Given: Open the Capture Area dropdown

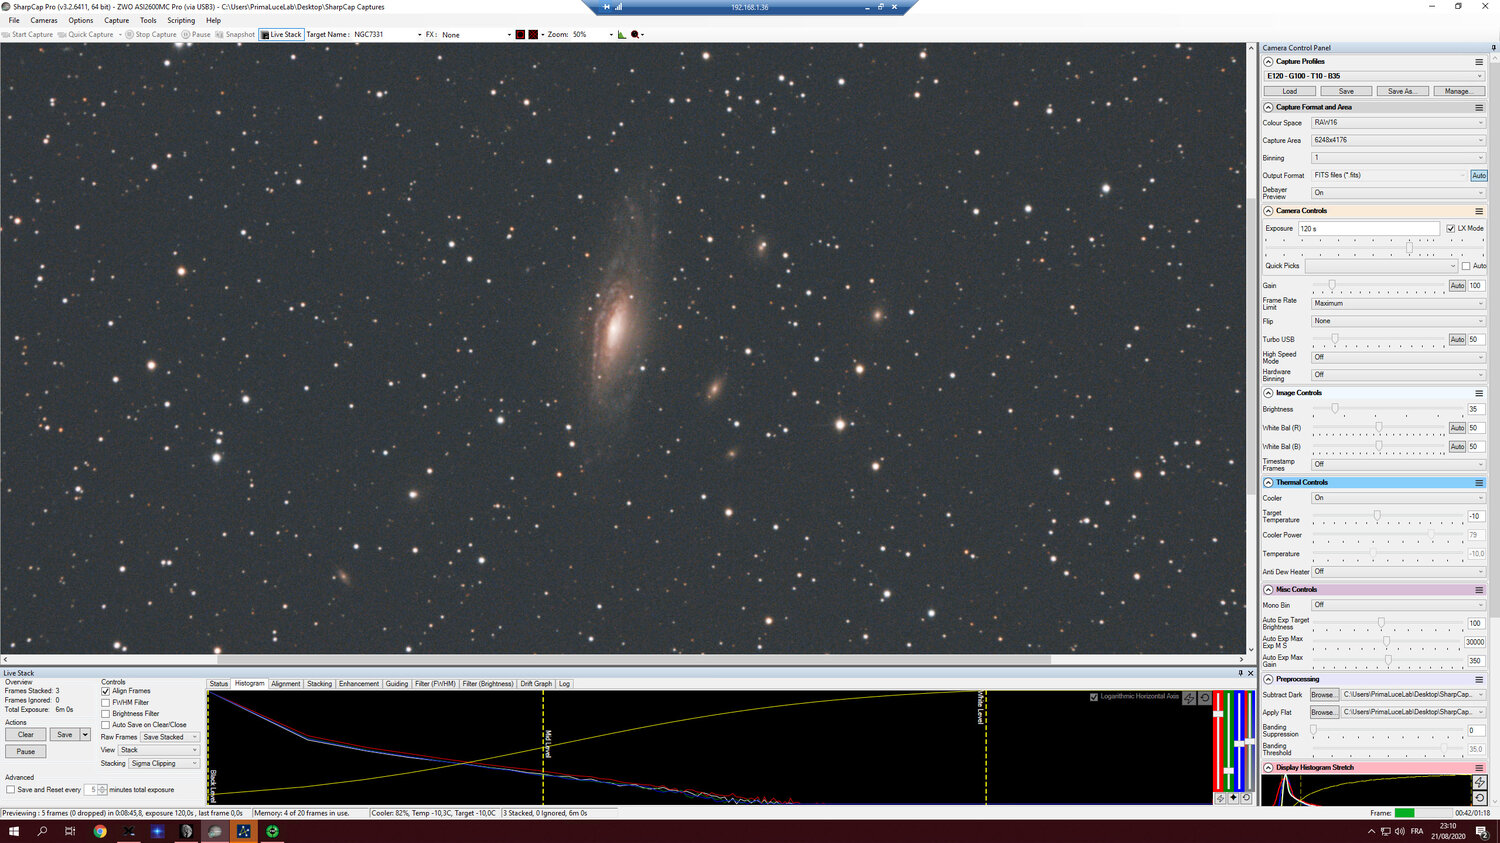Looking at the screenshot, I should (x=1398, y=140).
